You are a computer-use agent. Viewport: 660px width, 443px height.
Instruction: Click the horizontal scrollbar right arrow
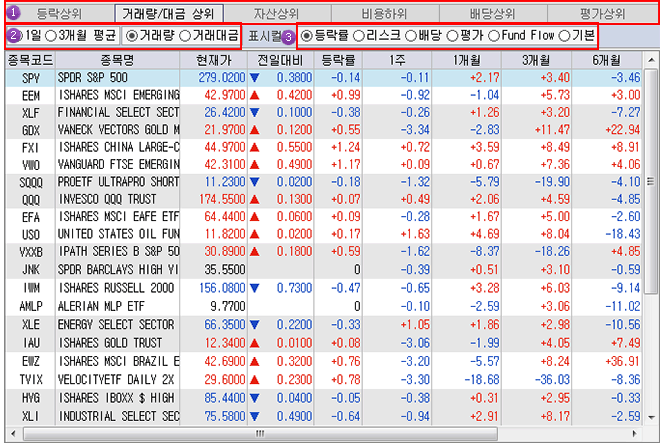[634, 433]
